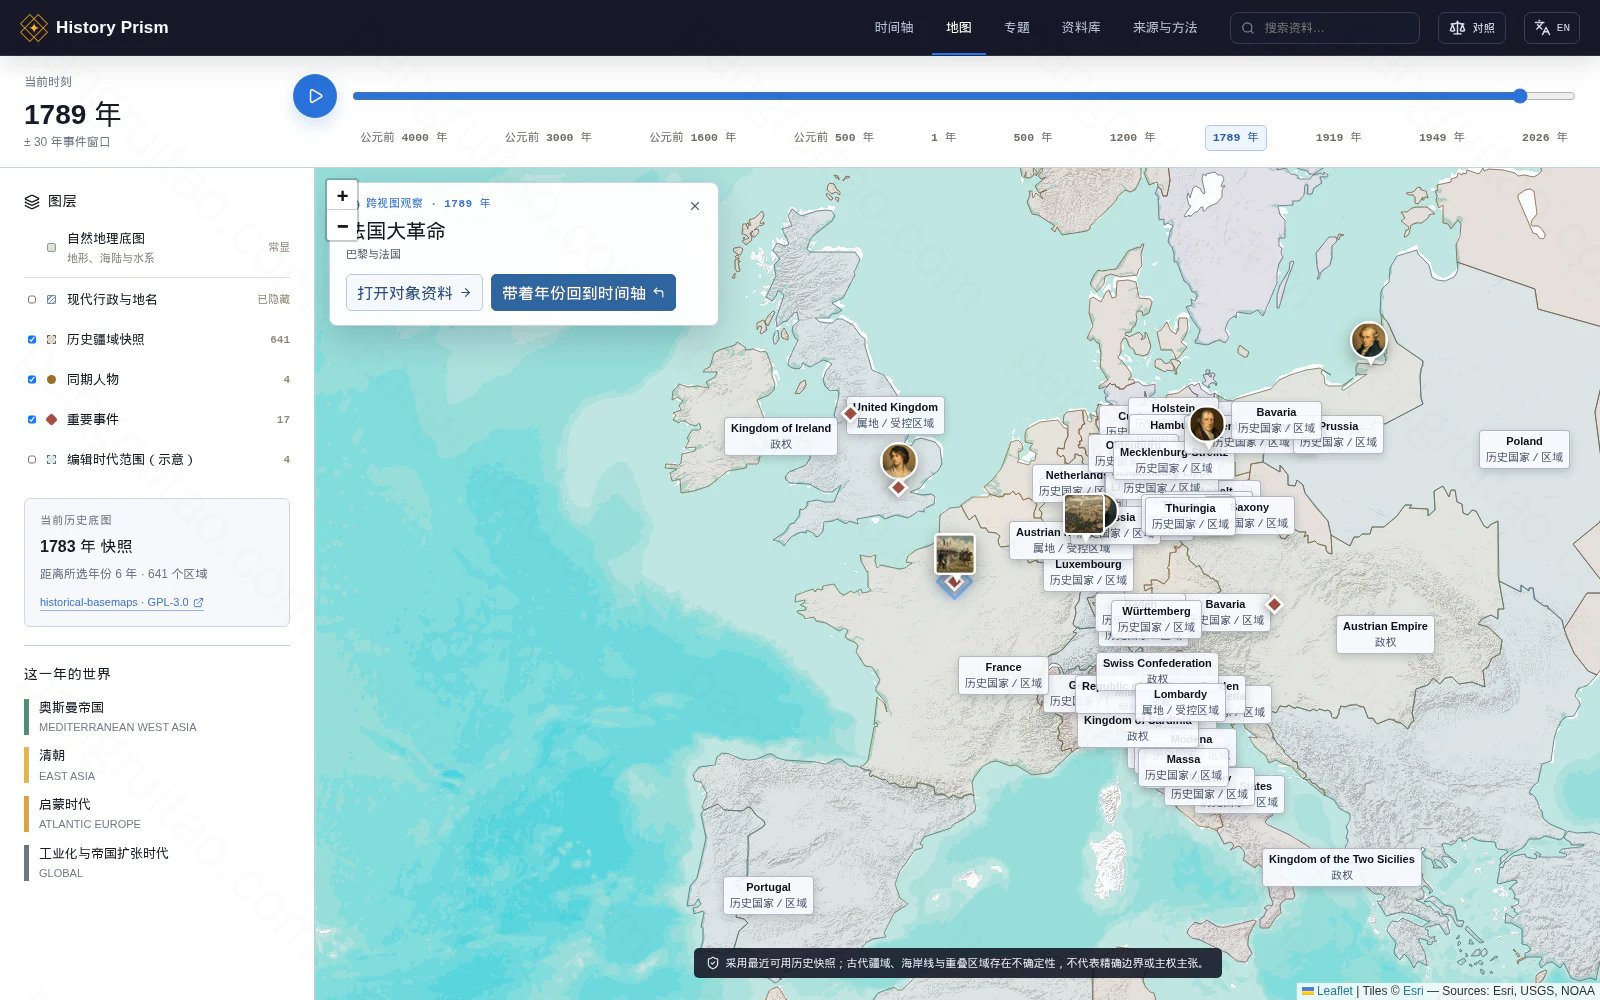Click the event diamond next to southern Bavaria label
The height and width of the screenshot is (1000, 1600).
pos(1274,604)
